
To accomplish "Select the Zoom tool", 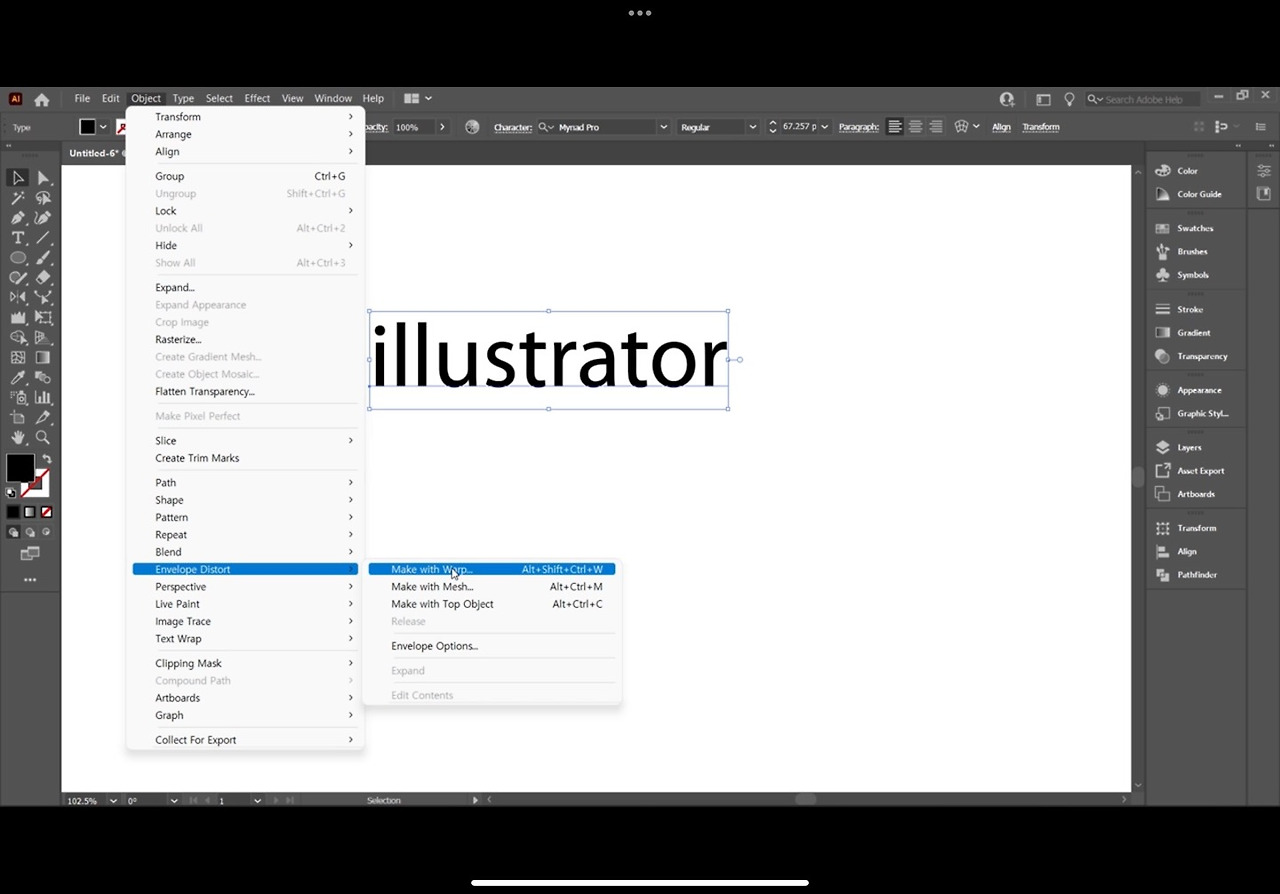I will (43, 438).
